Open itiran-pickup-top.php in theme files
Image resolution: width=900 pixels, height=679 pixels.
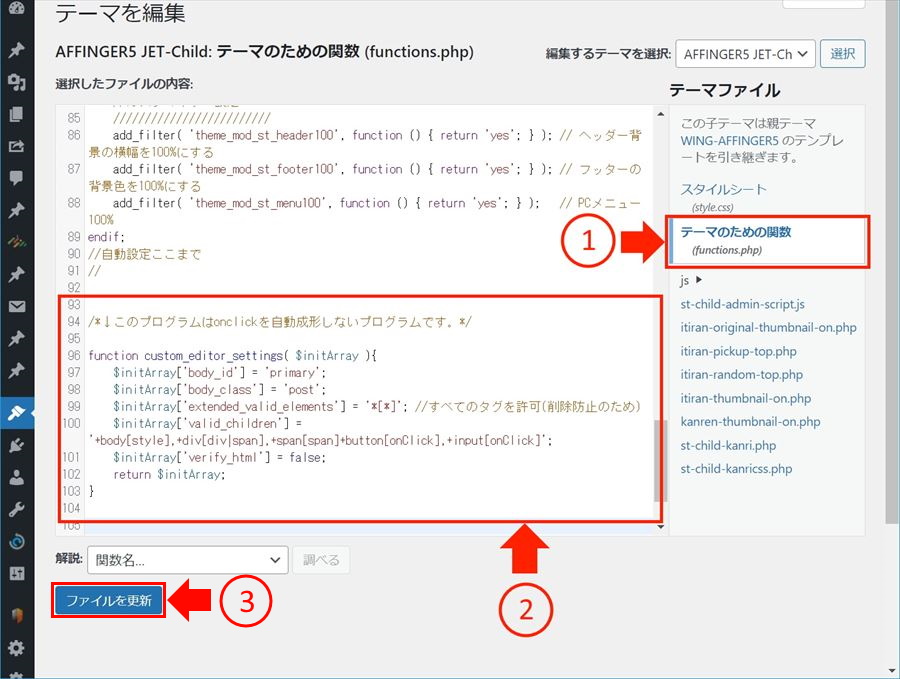[x=738, y=351]
